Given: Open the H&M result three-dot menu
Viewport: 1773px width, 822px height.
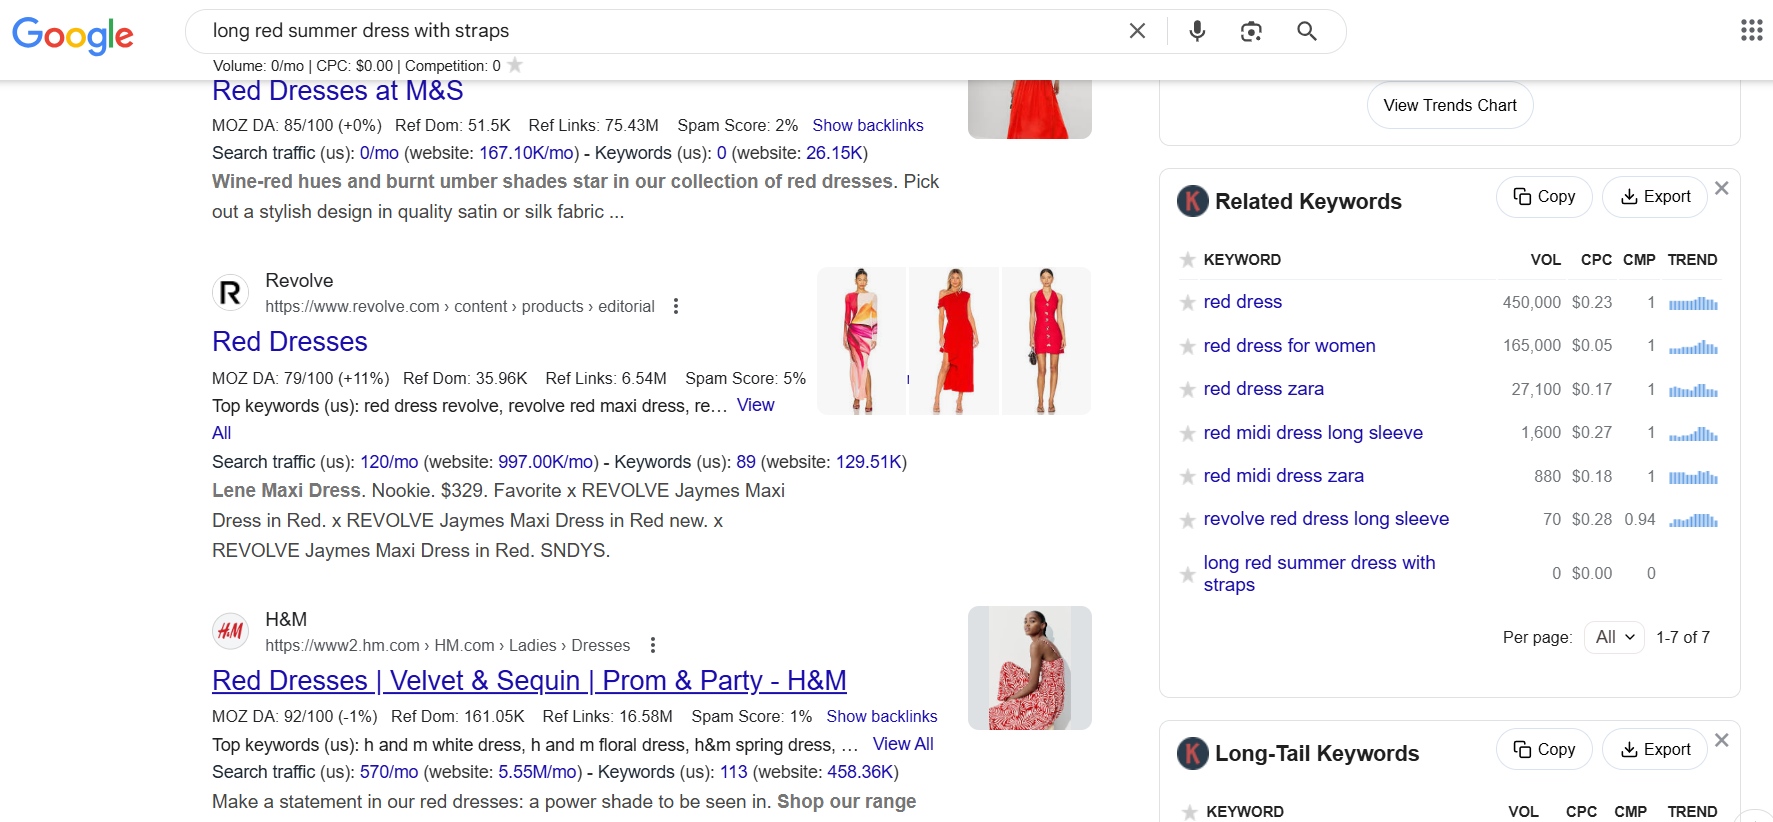Looking at the screenshot, I should coord(653,645).
